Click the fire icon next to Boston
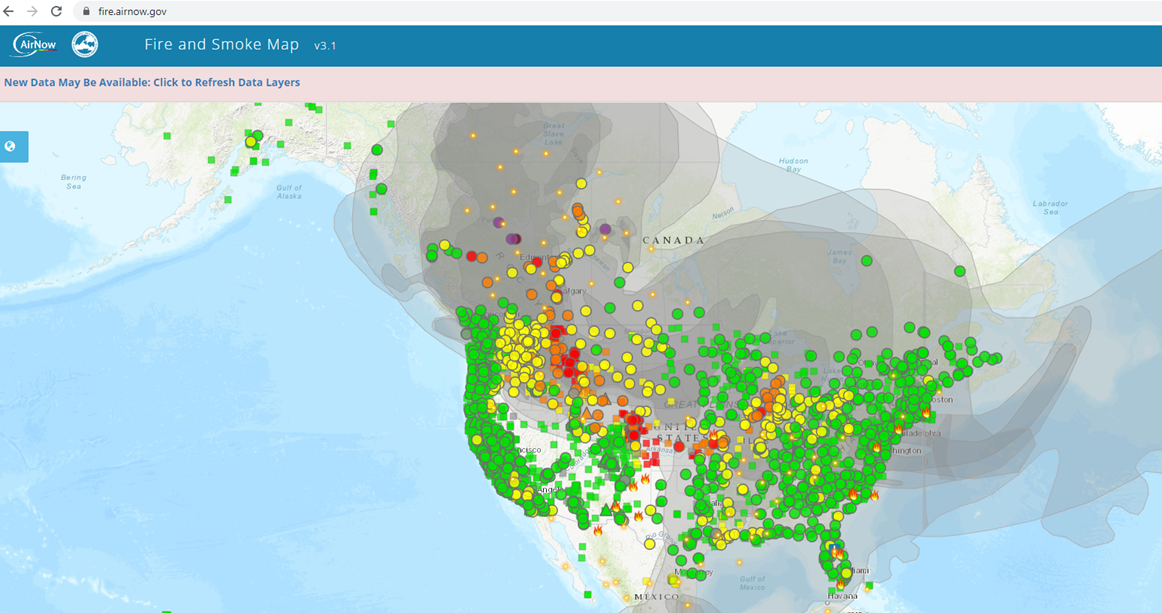Viewport: 1162px width, 613px height. [926, 411]
